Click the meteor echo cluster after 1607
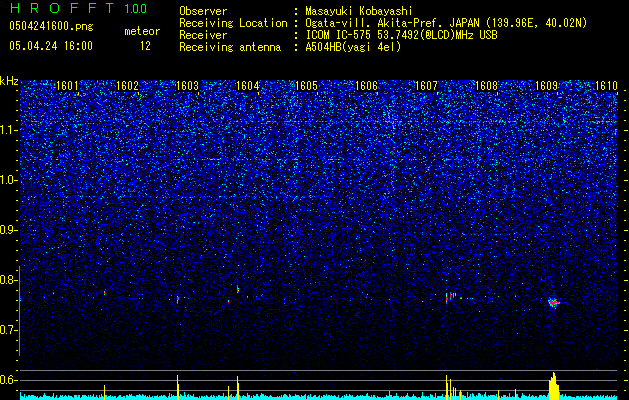This screenshot has height=400, width=629. (x=451, y=297)
